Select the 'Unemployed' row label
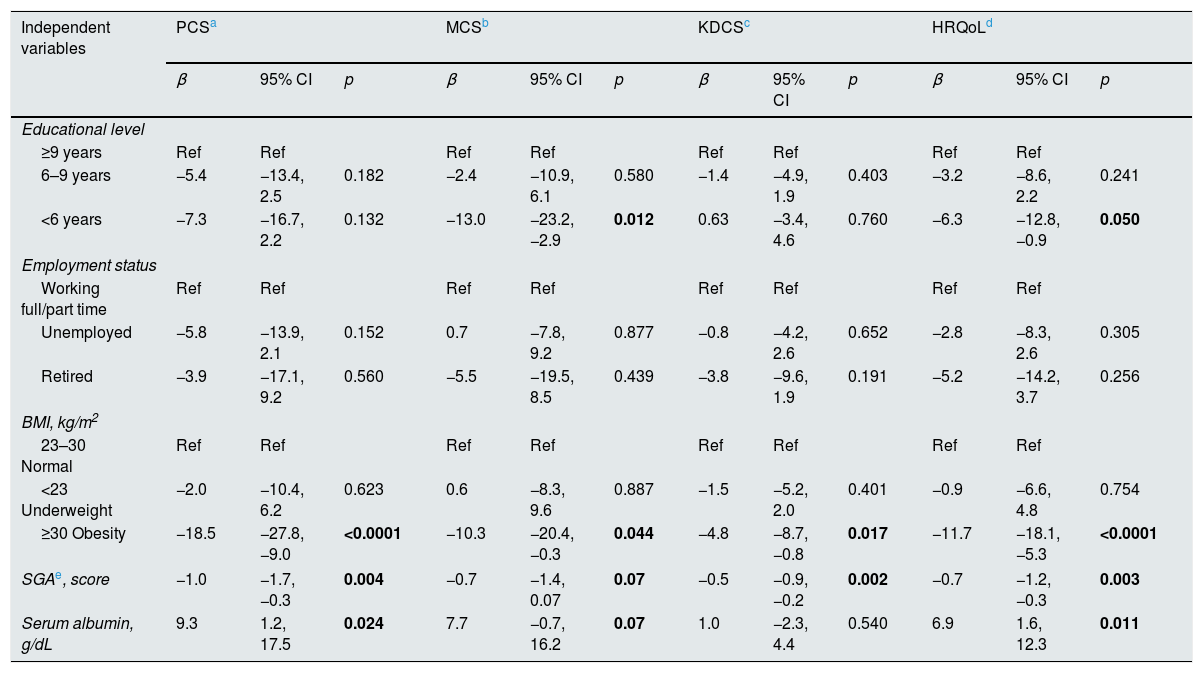Screen dimensions: 1203x673 pos(86,333)
